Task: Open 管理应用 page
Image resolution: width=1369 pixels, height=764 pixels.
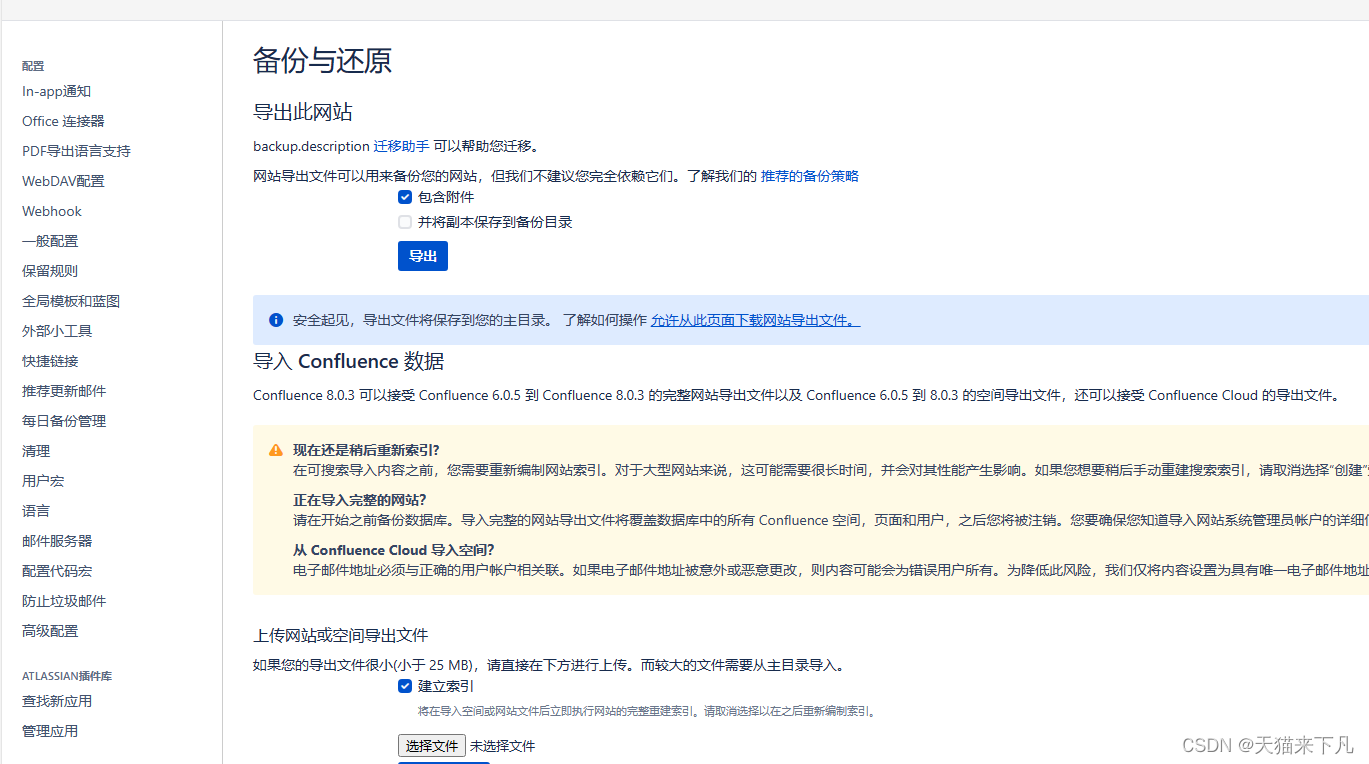Action: pos(50,731)
